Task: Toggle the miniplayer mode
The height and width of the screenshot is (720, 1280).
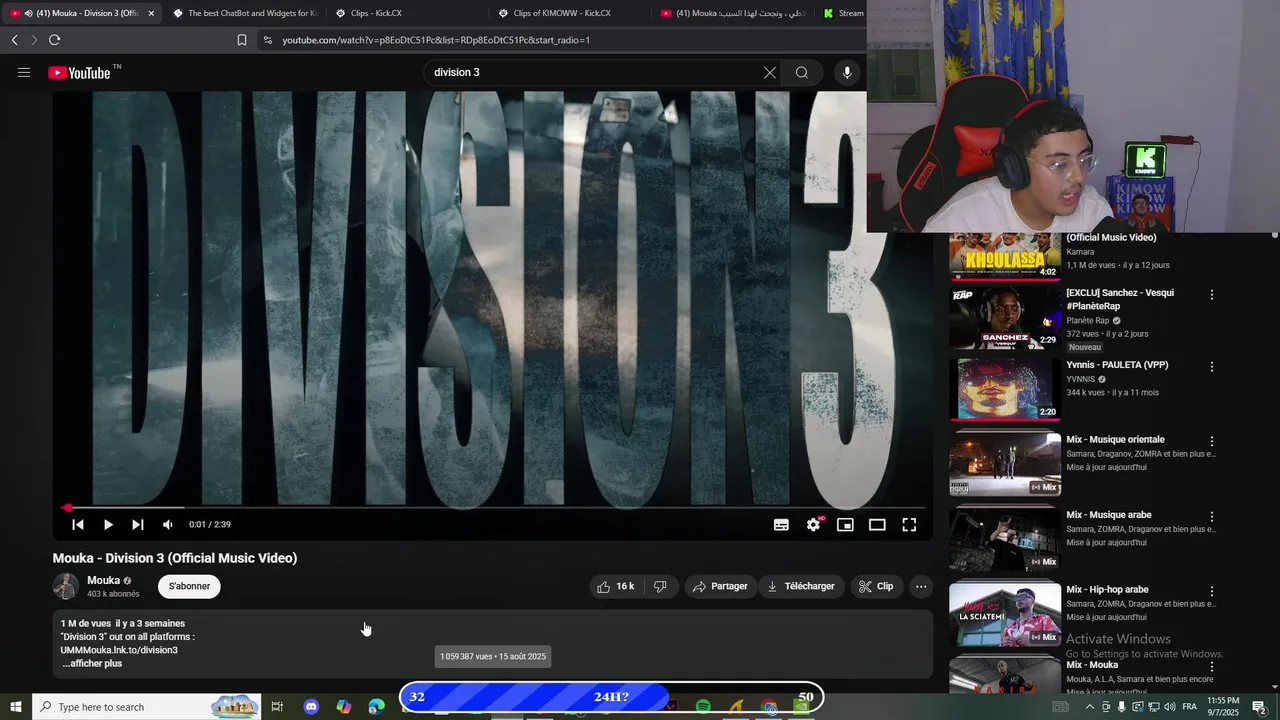Action: click(845, 524)
